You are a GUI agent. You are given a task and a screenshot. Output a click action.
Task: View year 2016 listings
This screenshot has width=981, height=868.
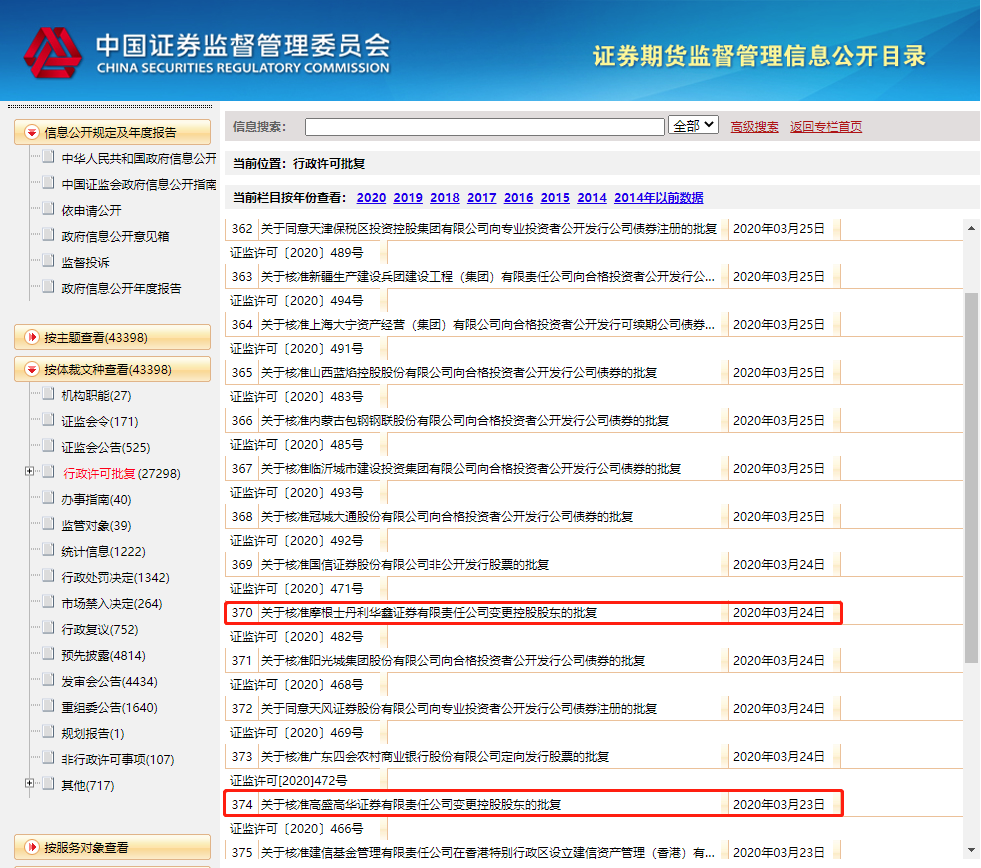tap(519, 198)
